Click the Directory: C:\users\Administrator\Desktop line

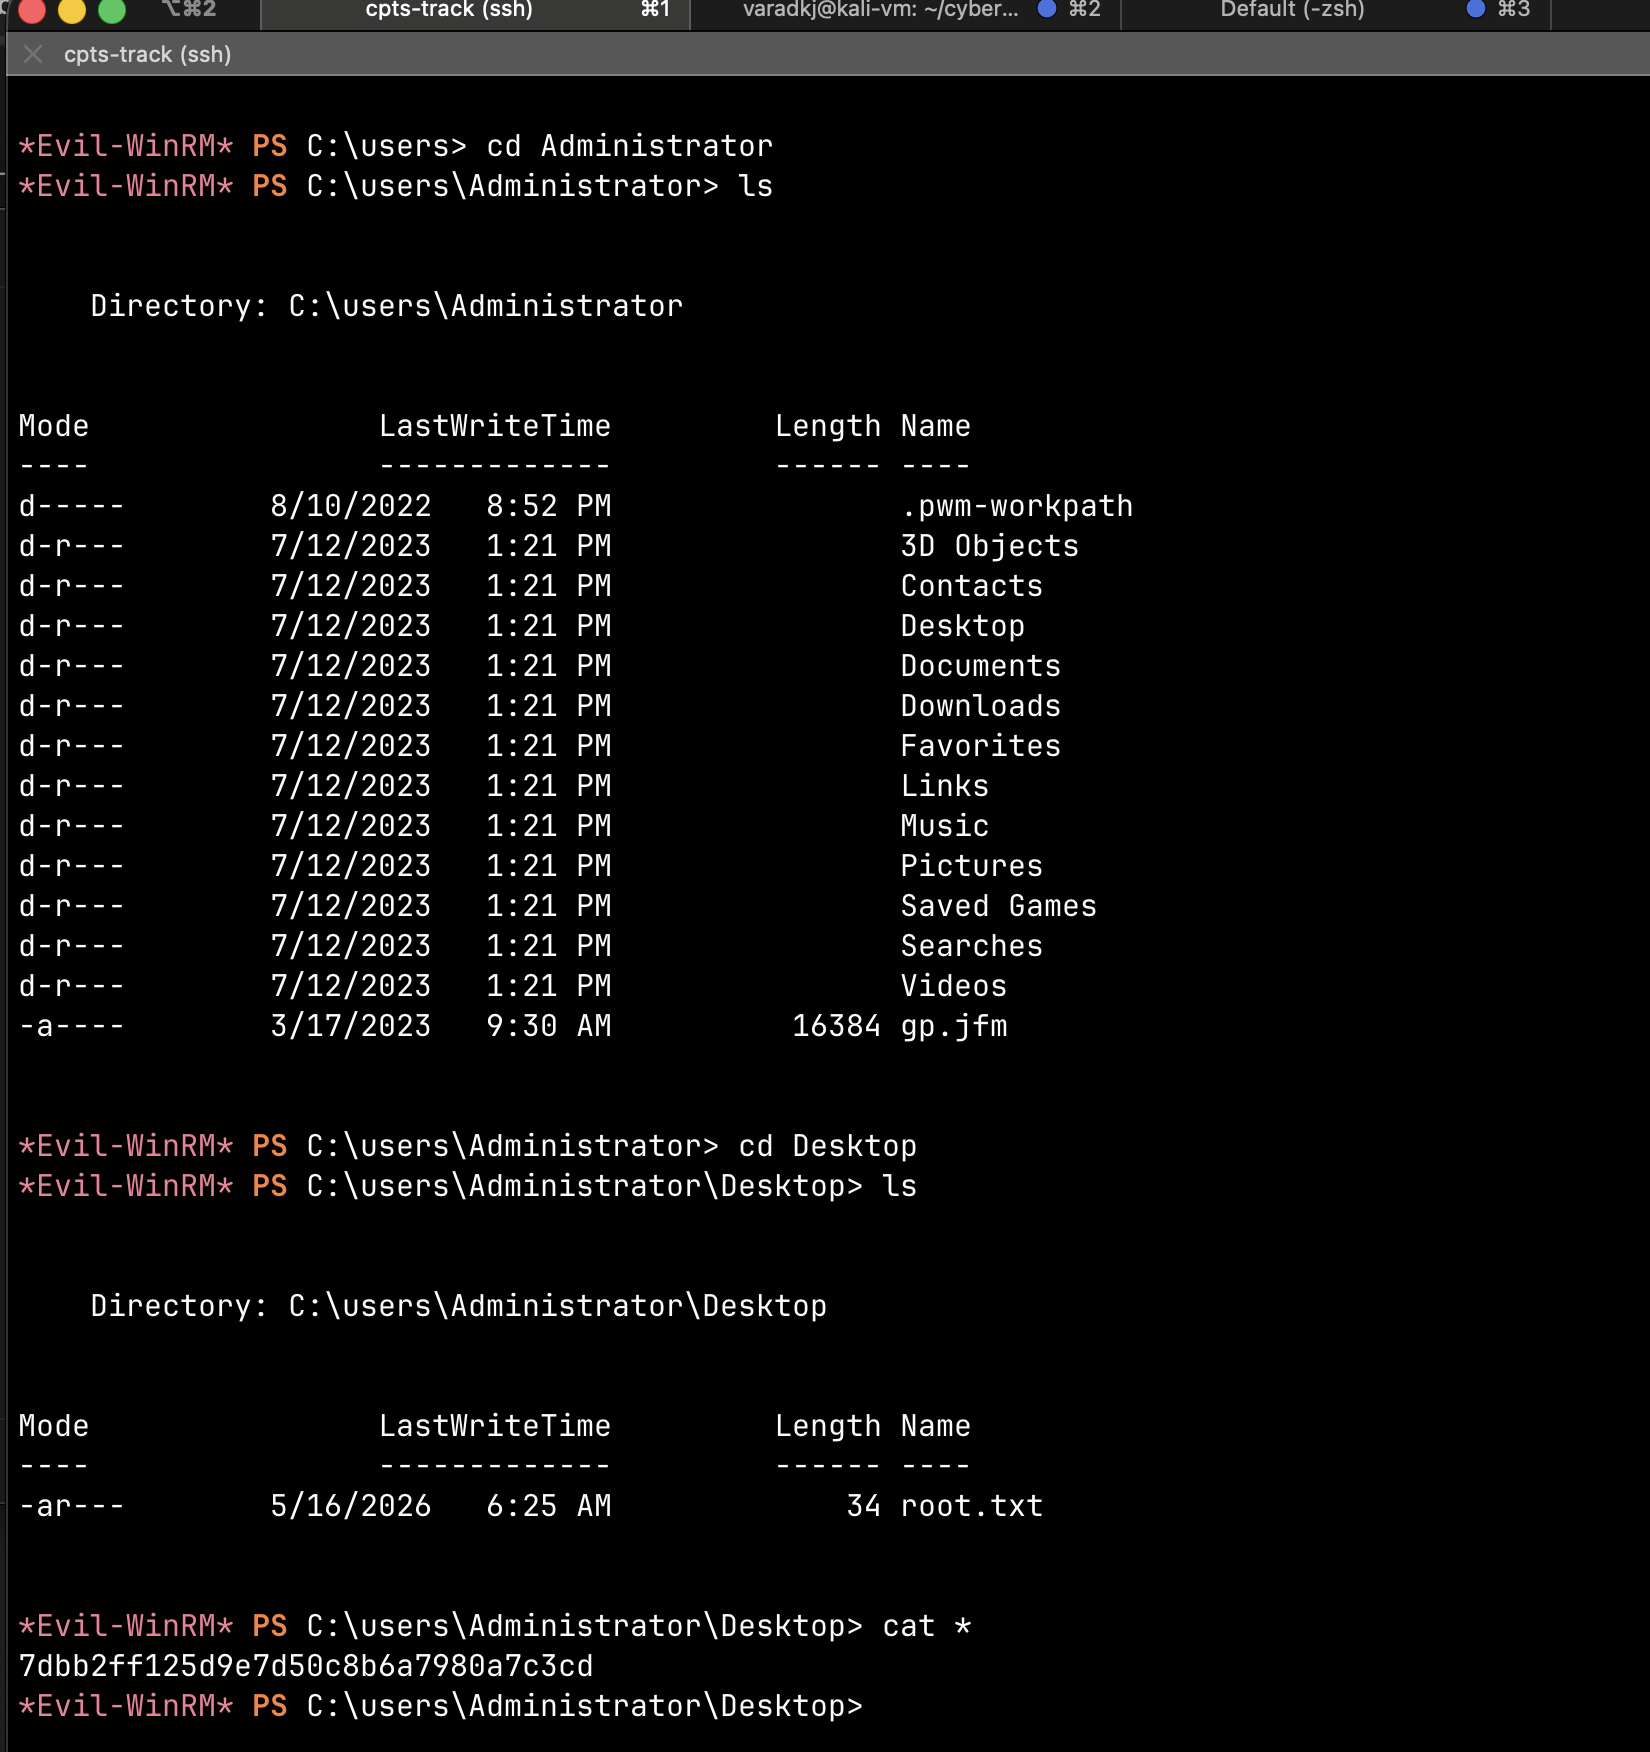point(459,1306)
